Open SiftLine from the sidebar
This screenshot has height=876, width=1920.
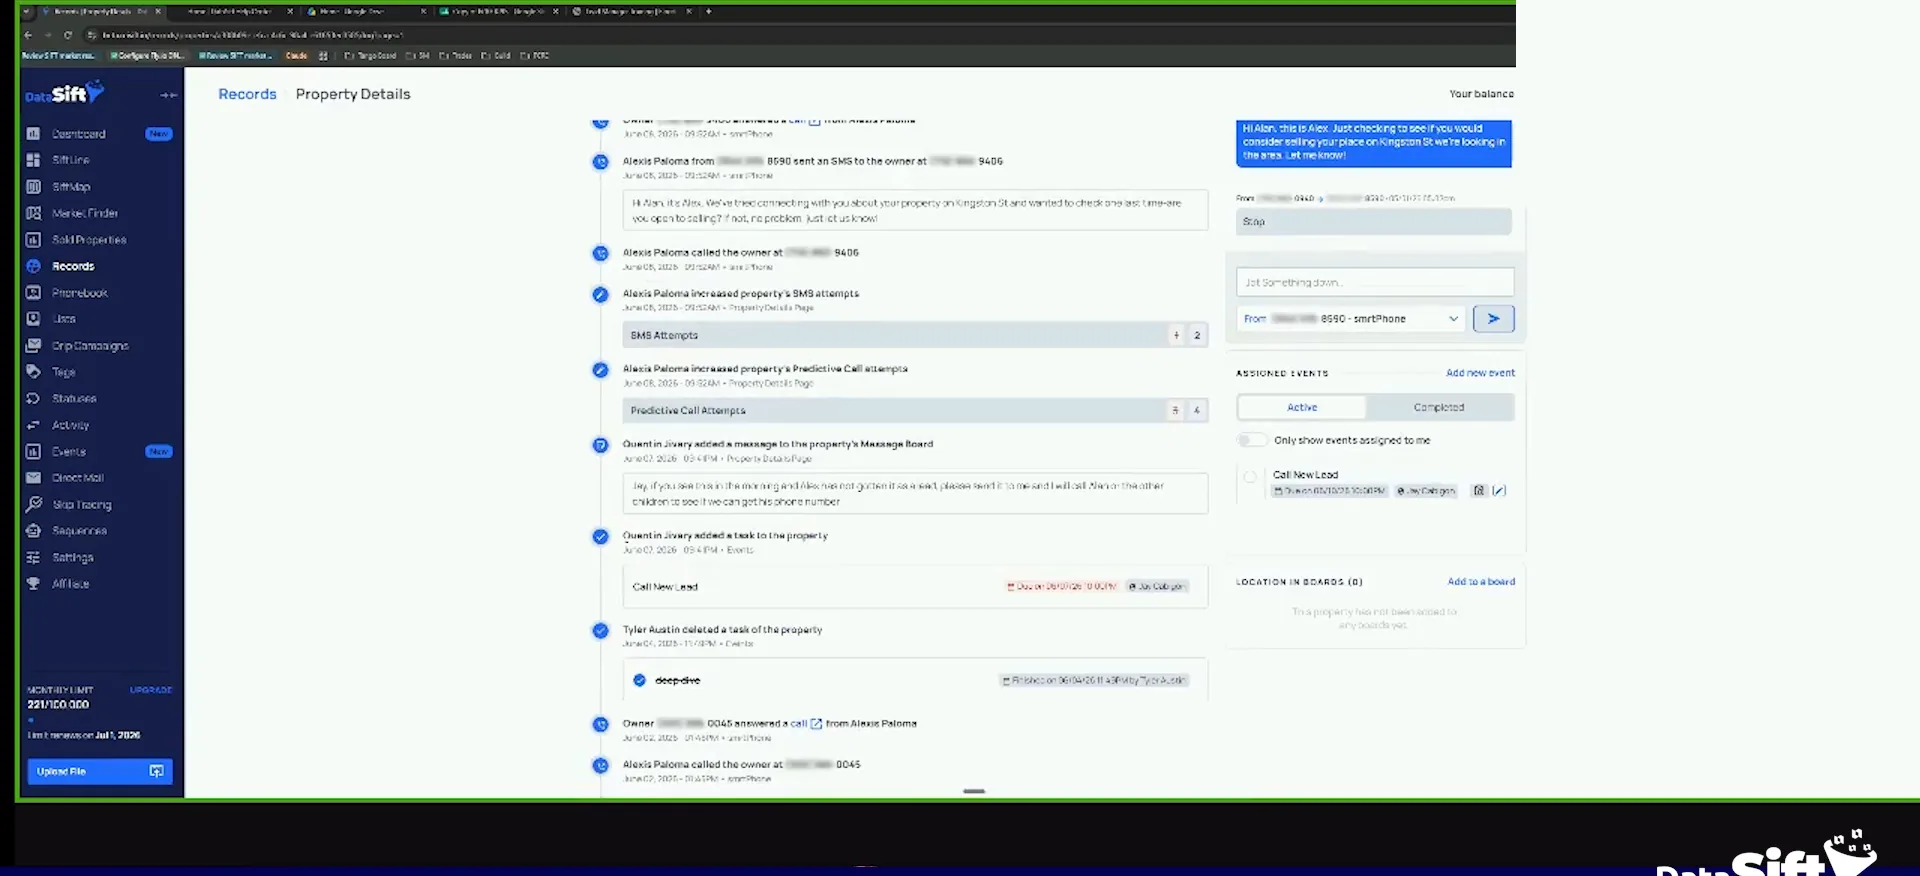[x=70, y=160]
